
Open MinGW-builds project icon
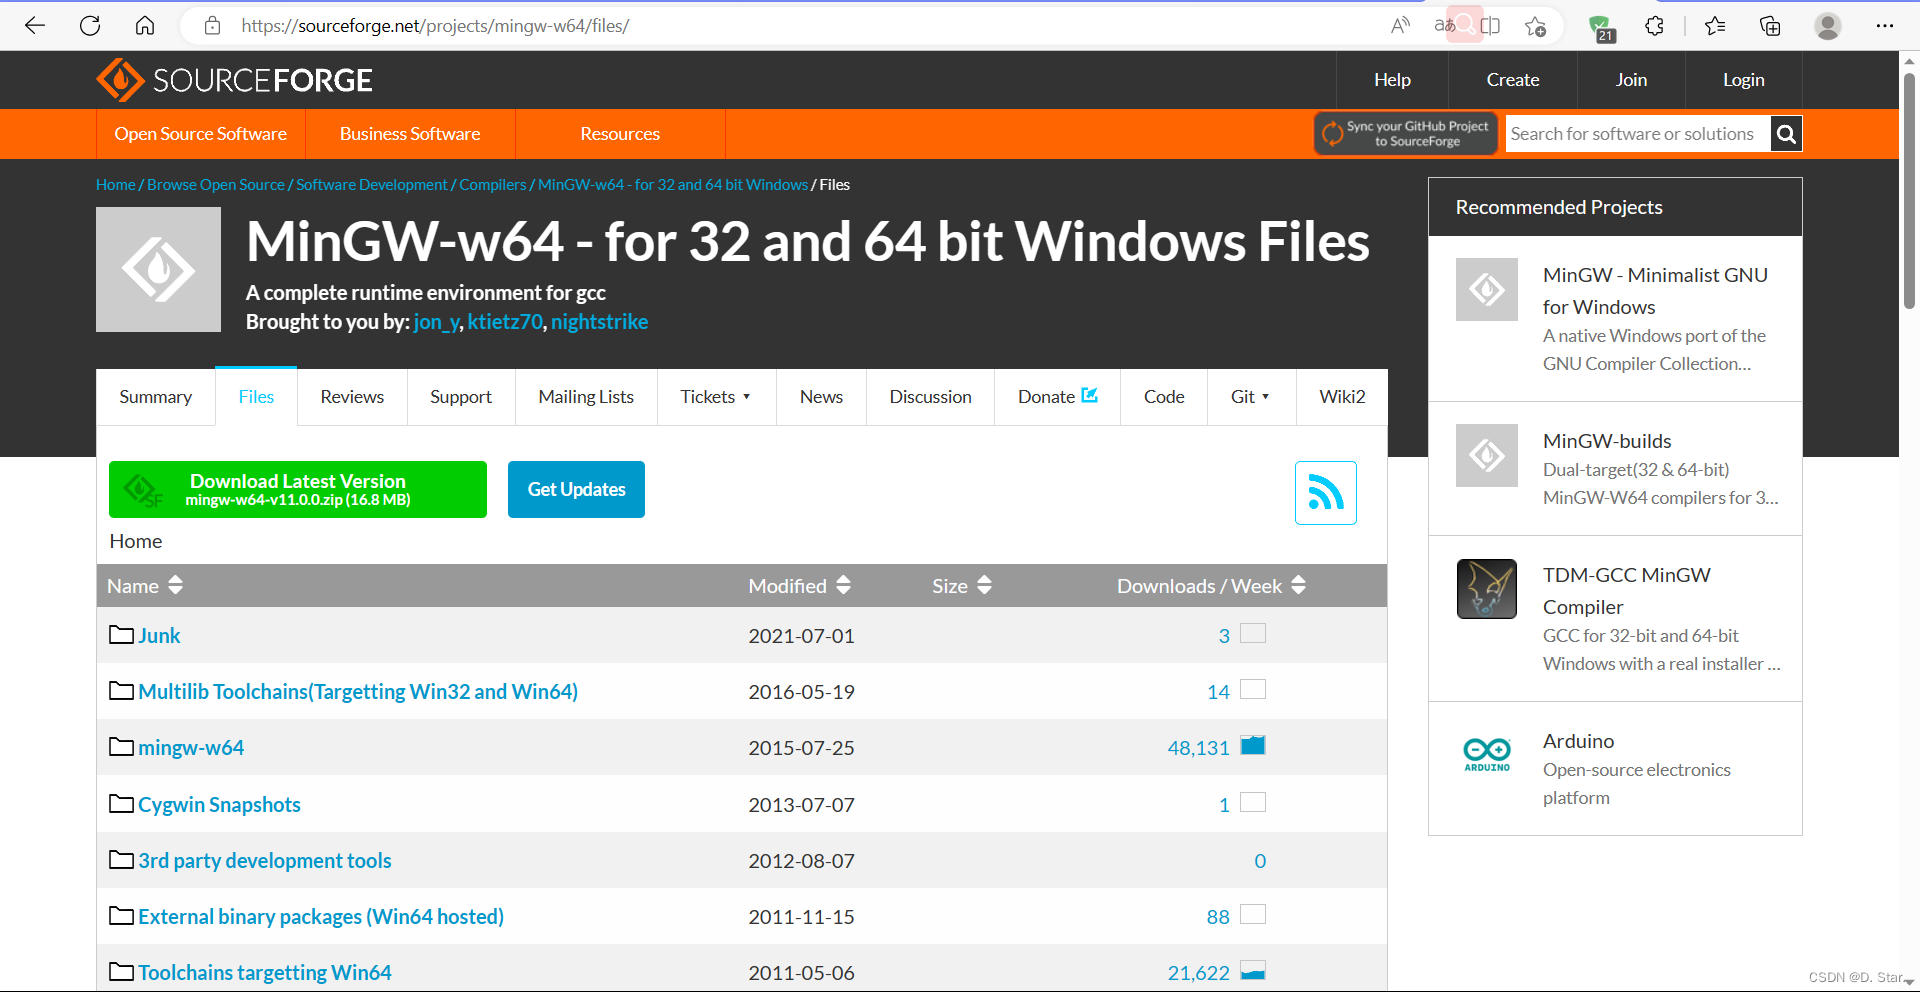click(1487, 456)
